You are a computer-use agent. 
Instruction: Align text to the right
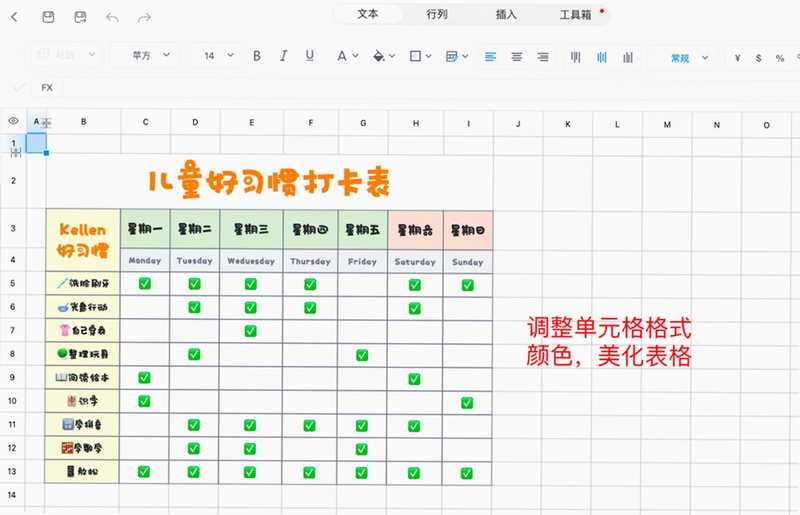coord(543,57)
